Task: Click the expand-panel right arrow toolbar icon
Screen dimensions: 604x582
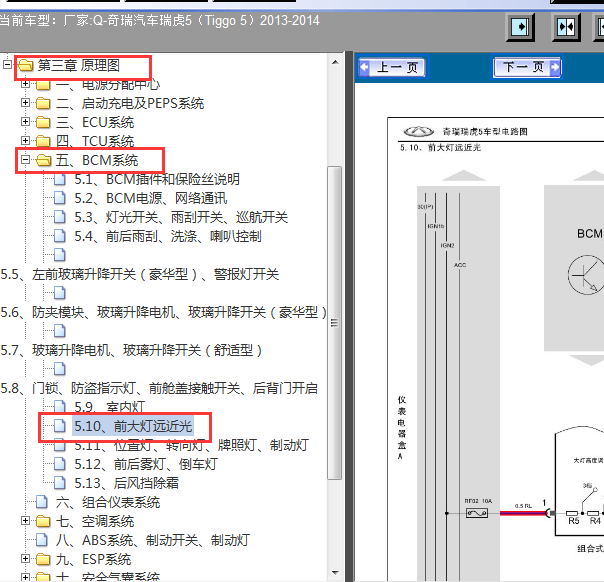Action: (520, 27)
